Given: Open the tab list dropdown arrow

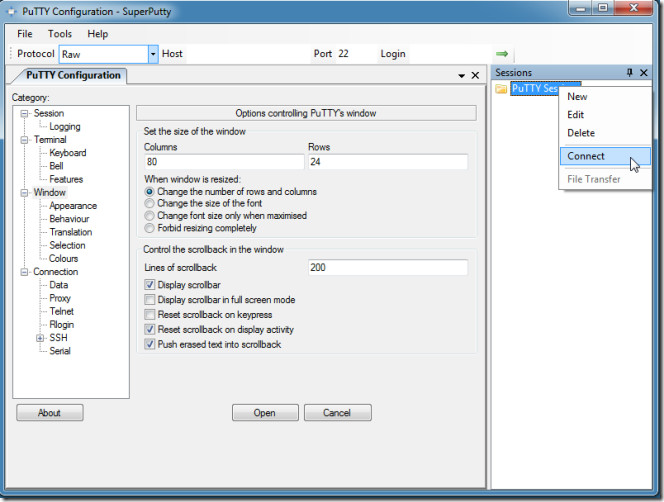Looking at the screenshot, I should 462,76.
